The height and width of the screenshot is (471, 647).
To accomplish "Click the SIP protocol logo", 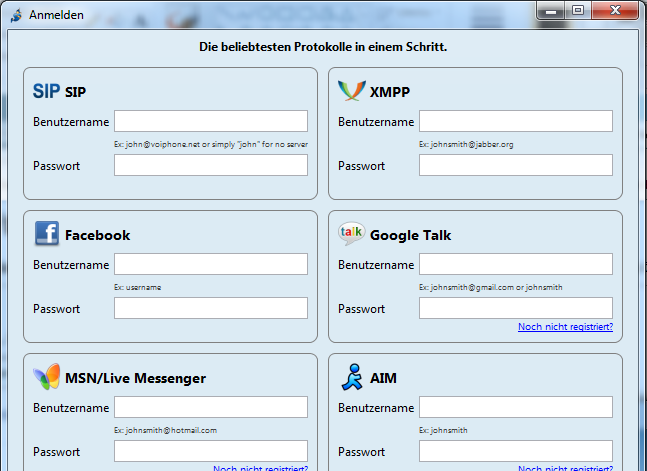I will (46, 91).
